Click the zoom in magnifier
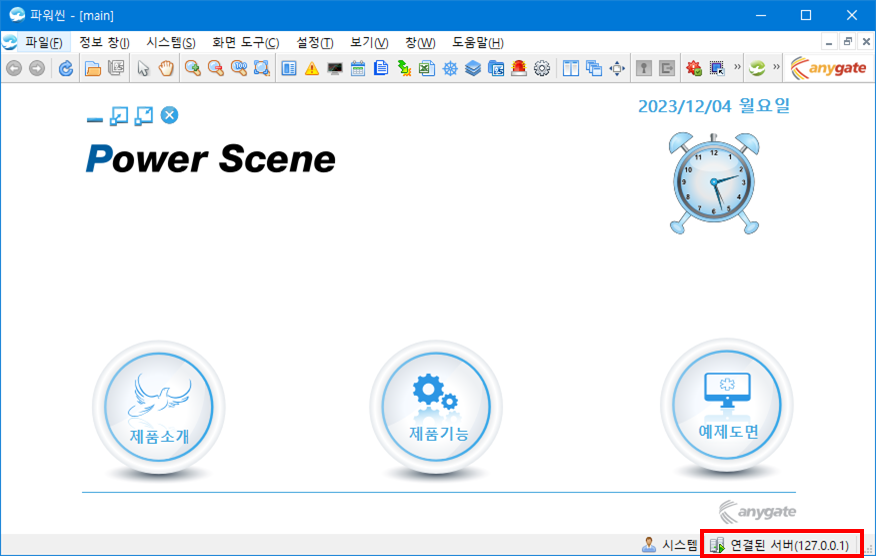 click(x=193, y=68)
